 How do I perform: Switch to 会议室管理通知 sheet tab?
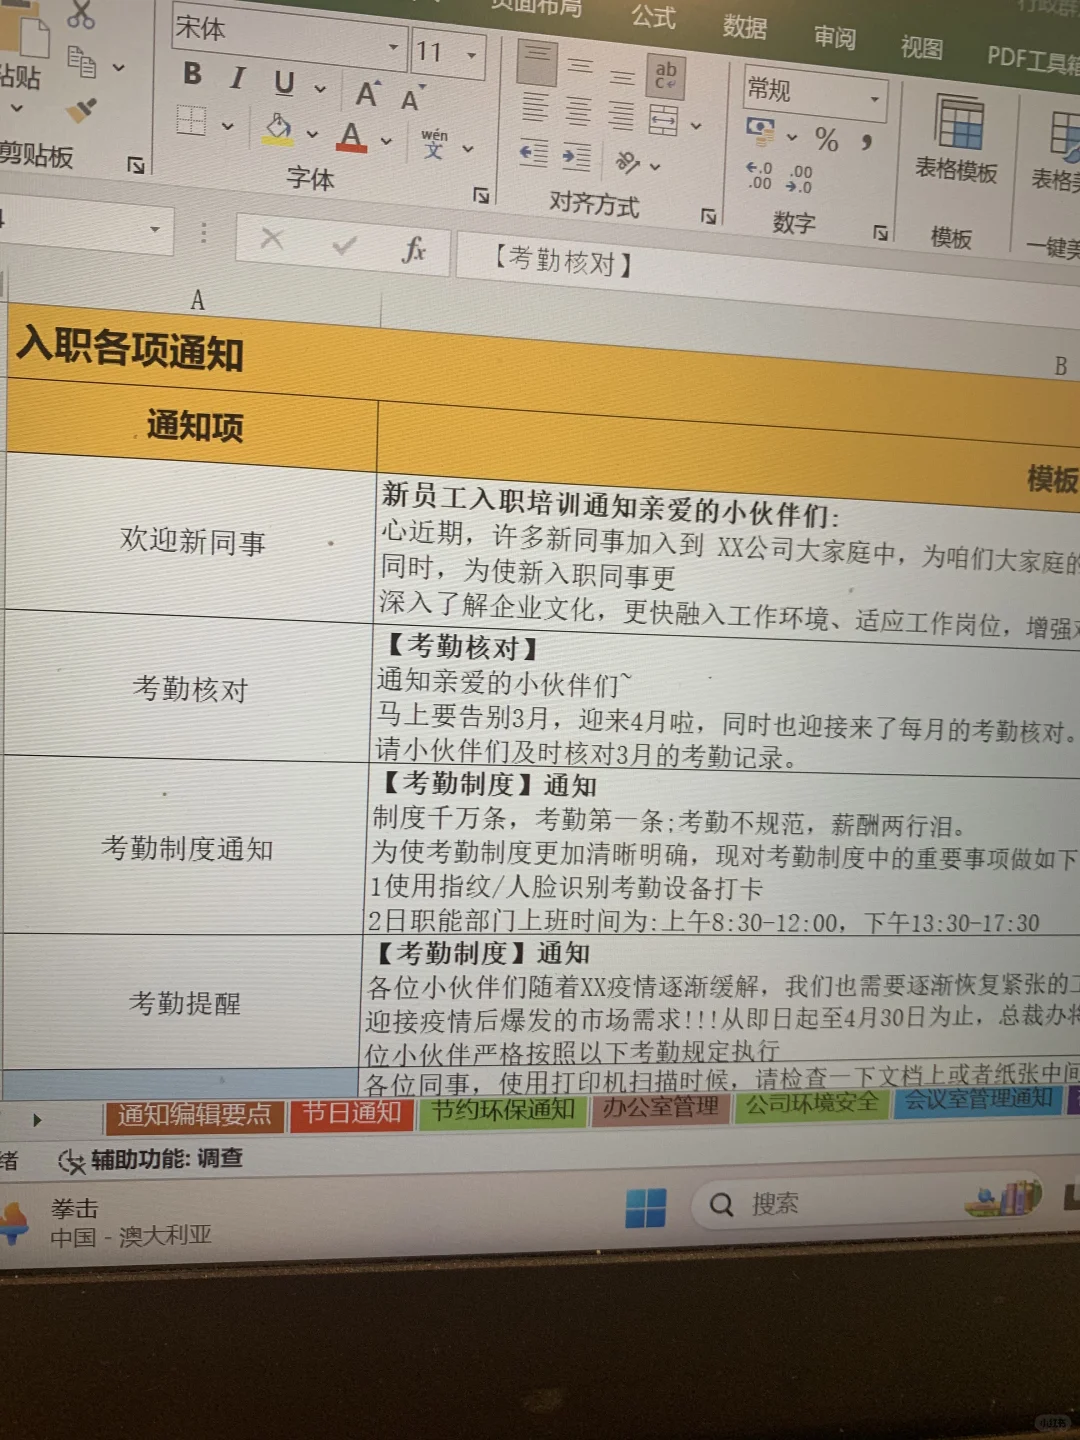tap(979, 1099)
